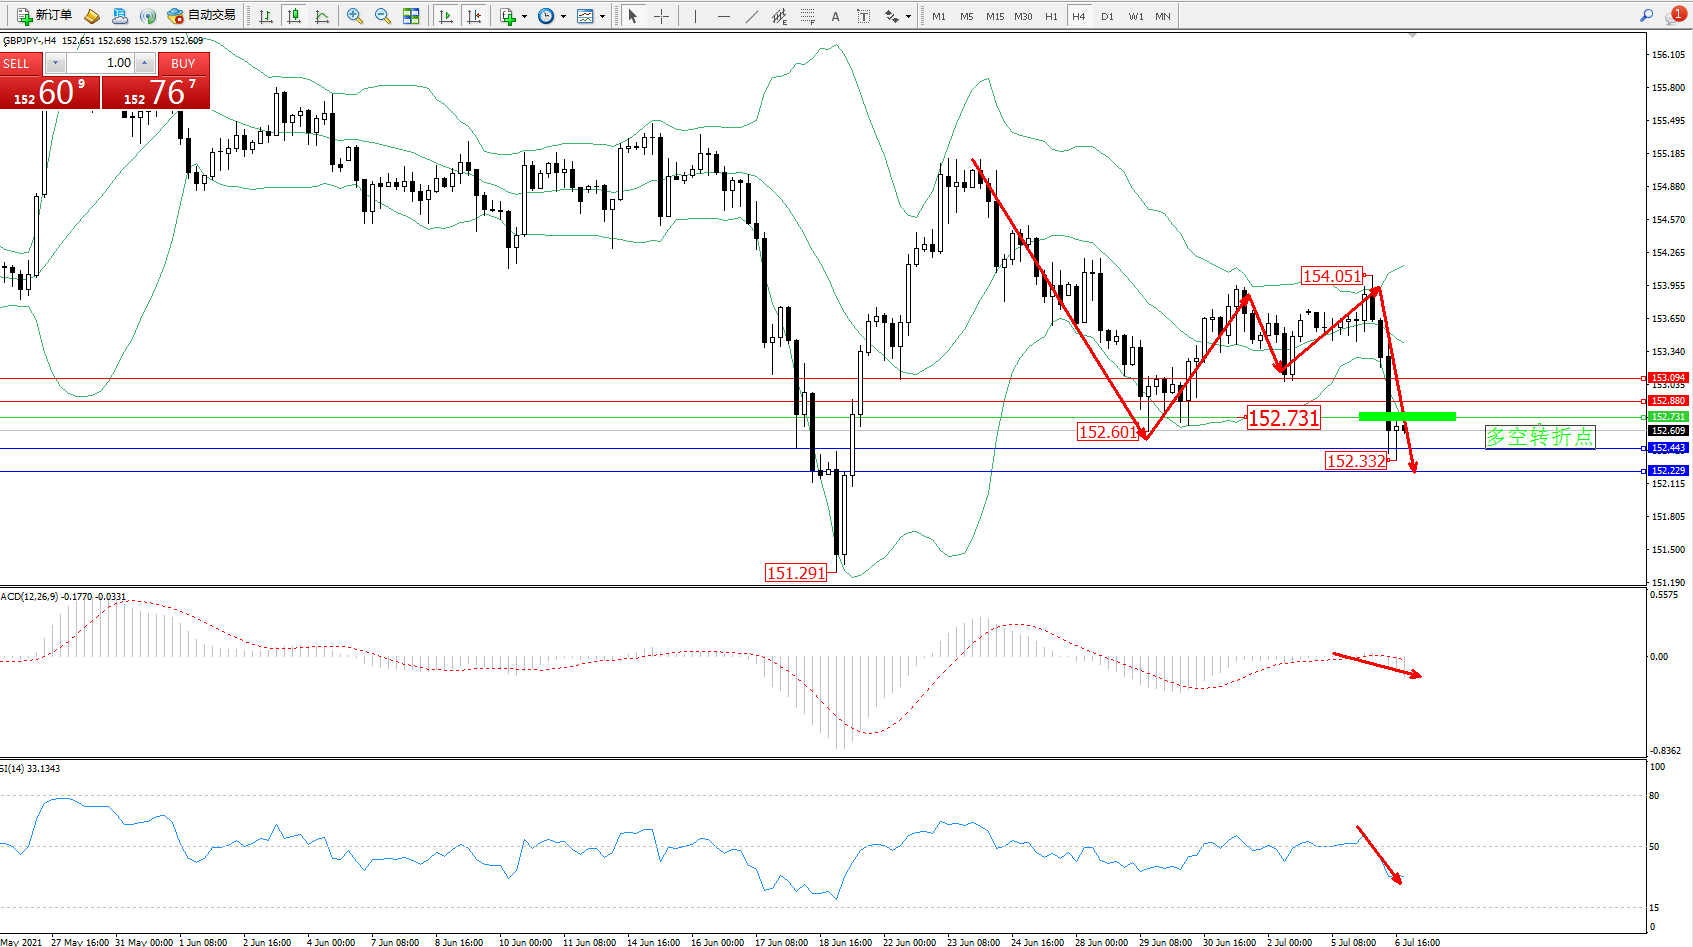Switch chart to bar chart display

(x=266, y=16)
